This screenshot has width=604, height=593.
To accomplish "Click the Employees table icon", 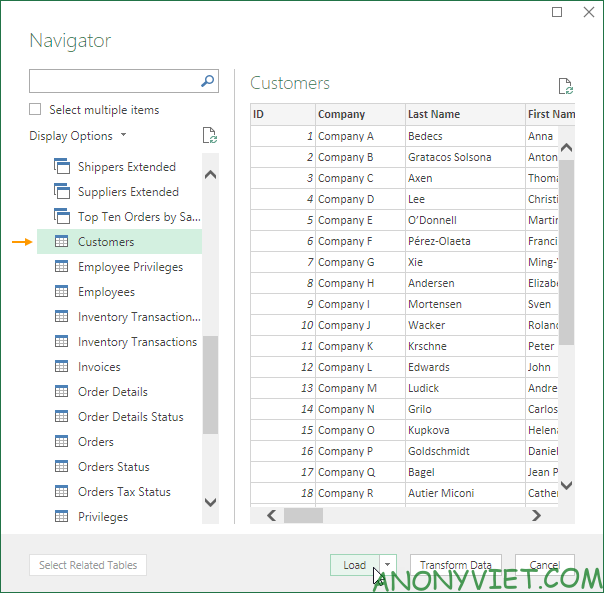I will click(61, 292).
